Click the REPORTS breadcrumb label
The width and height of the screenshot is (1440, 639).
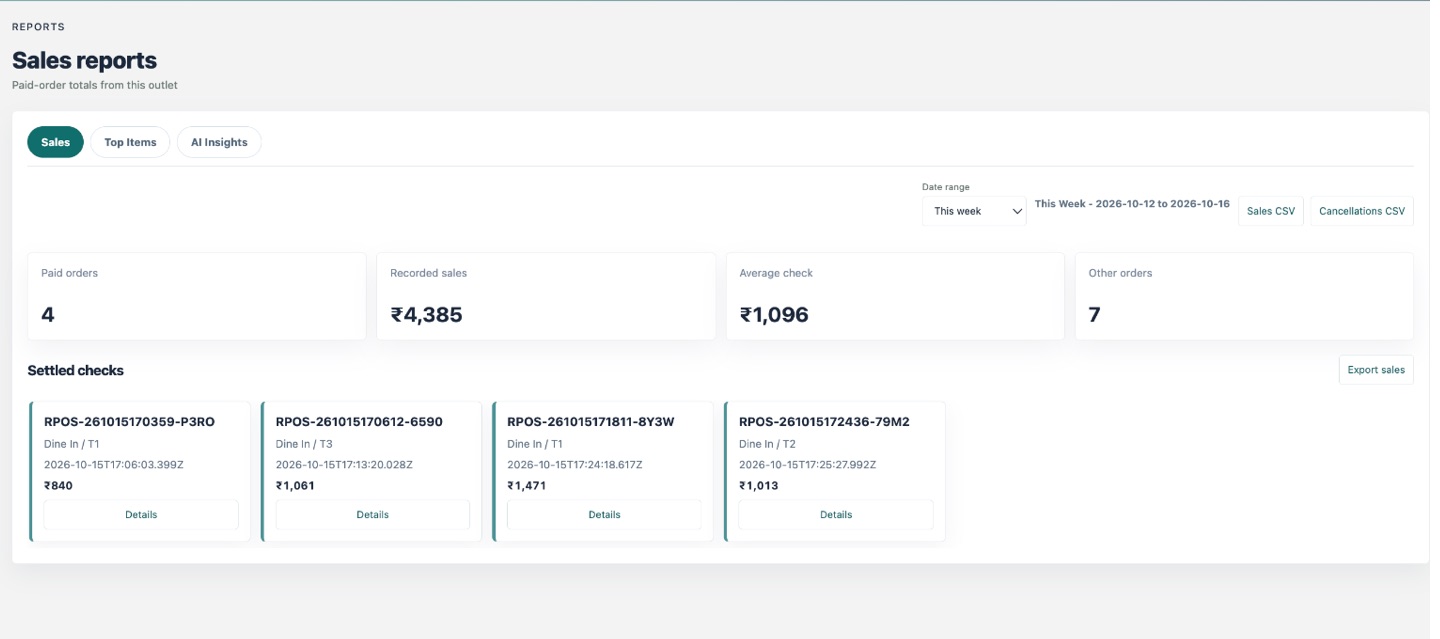coord(38,27)
